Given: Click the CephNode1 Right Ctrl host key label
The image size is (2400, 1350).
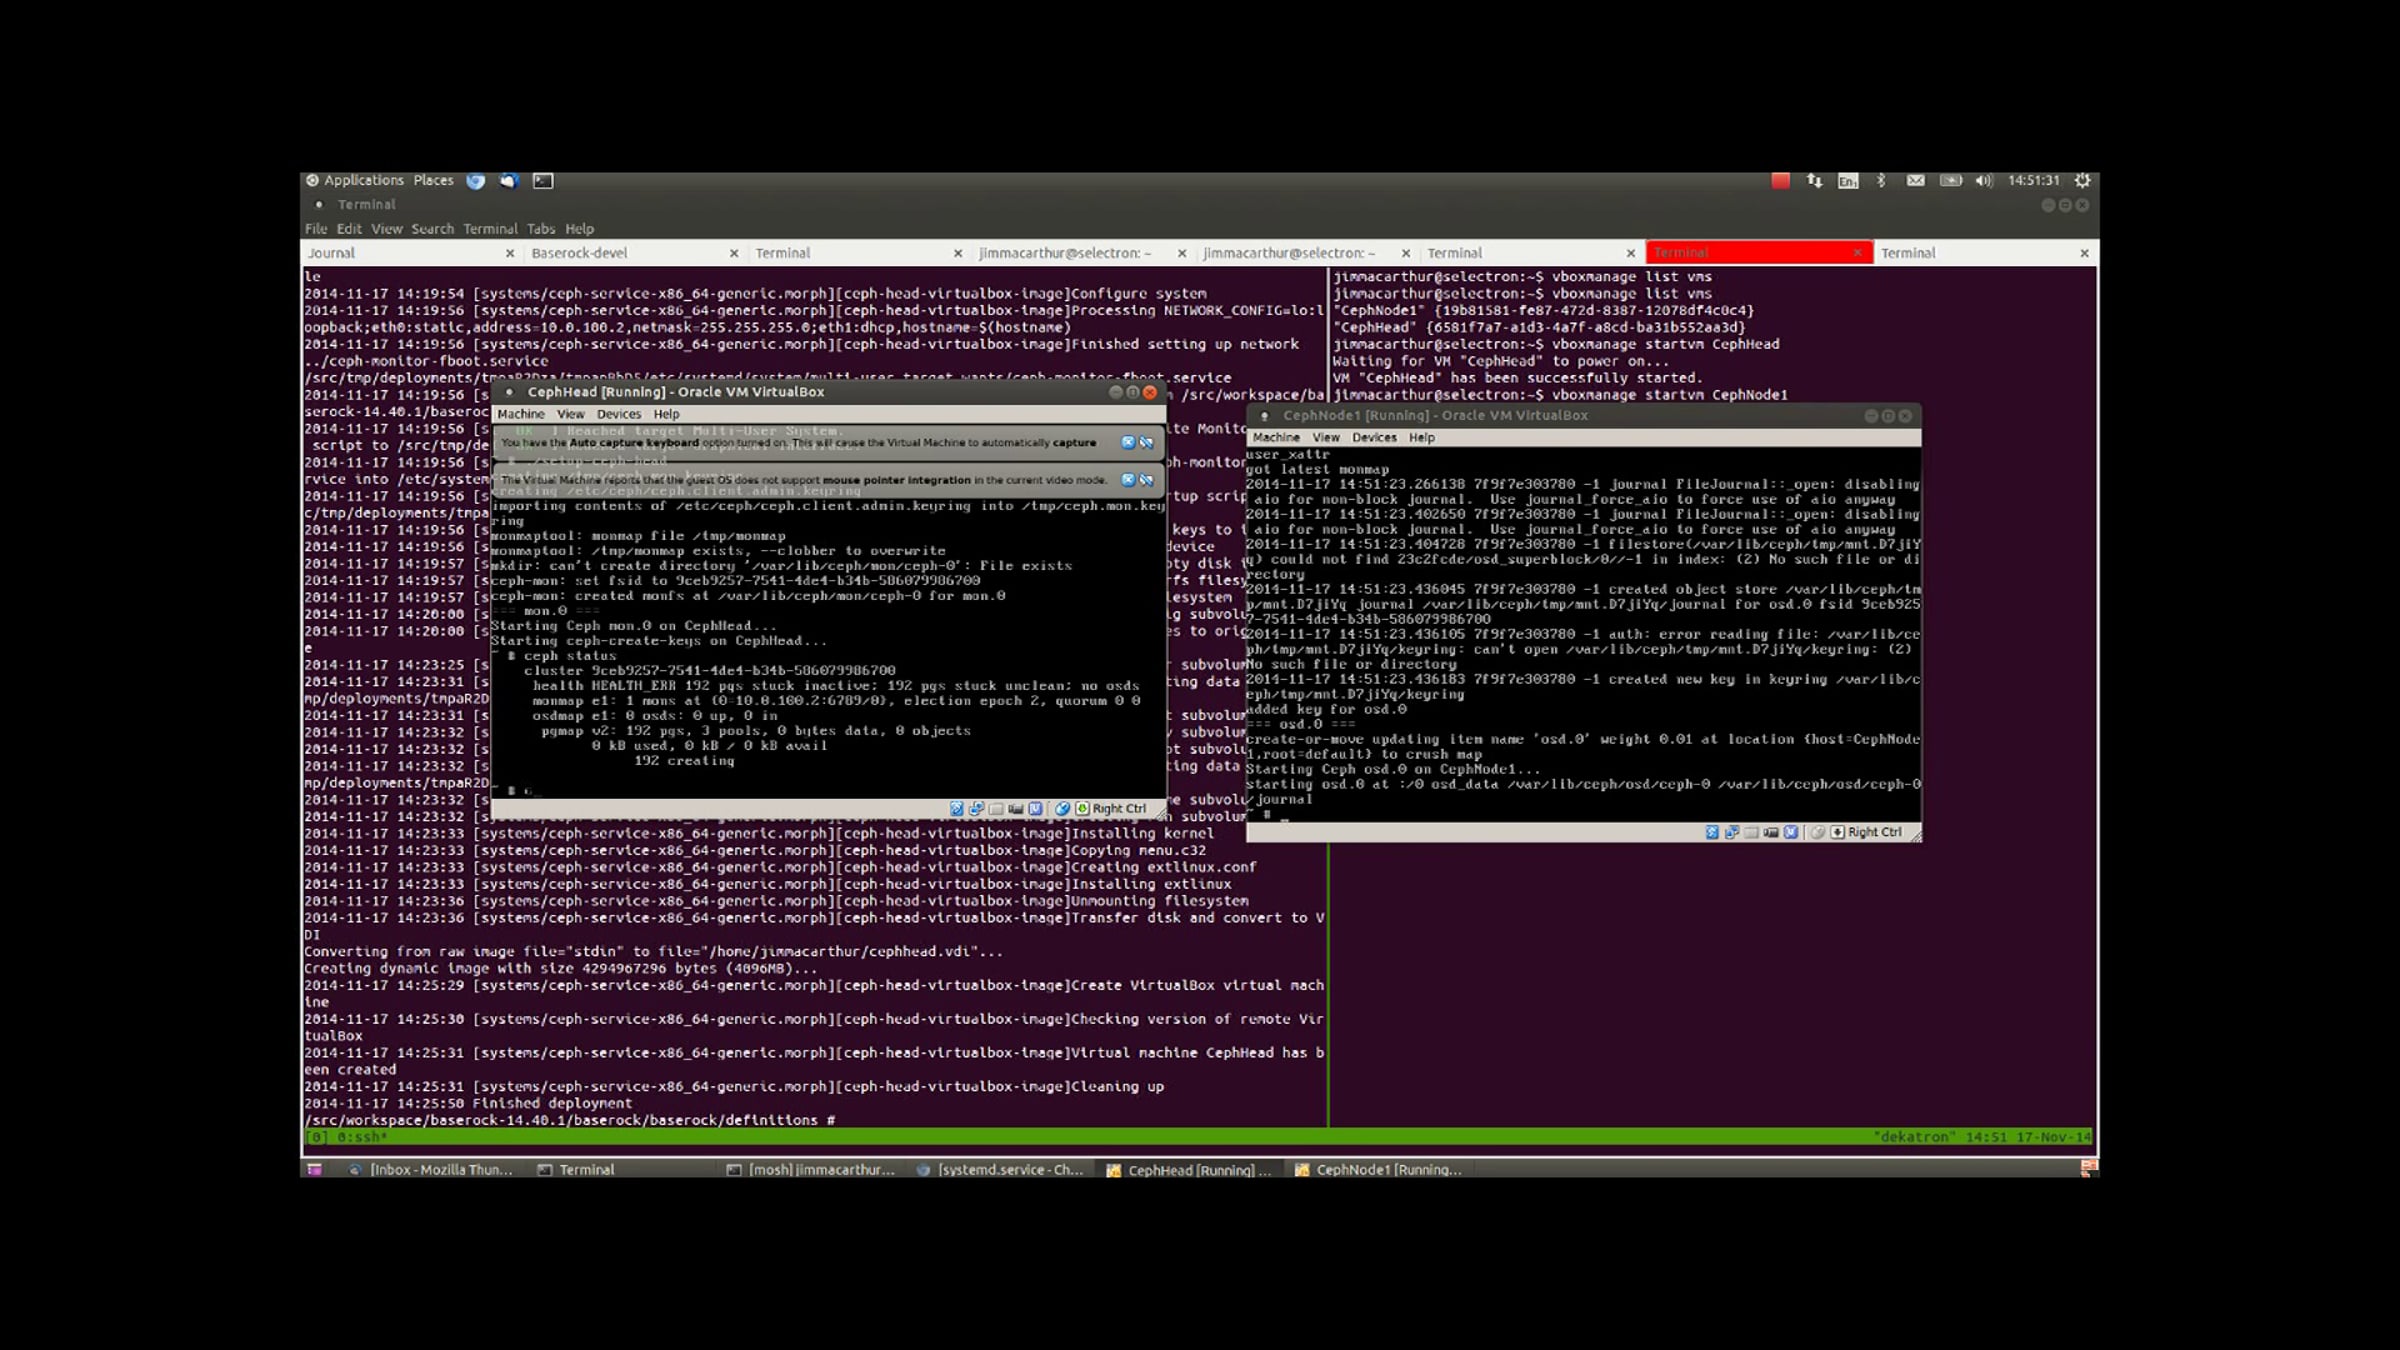Looking at the screenshot, I should tap(1874, 833).
